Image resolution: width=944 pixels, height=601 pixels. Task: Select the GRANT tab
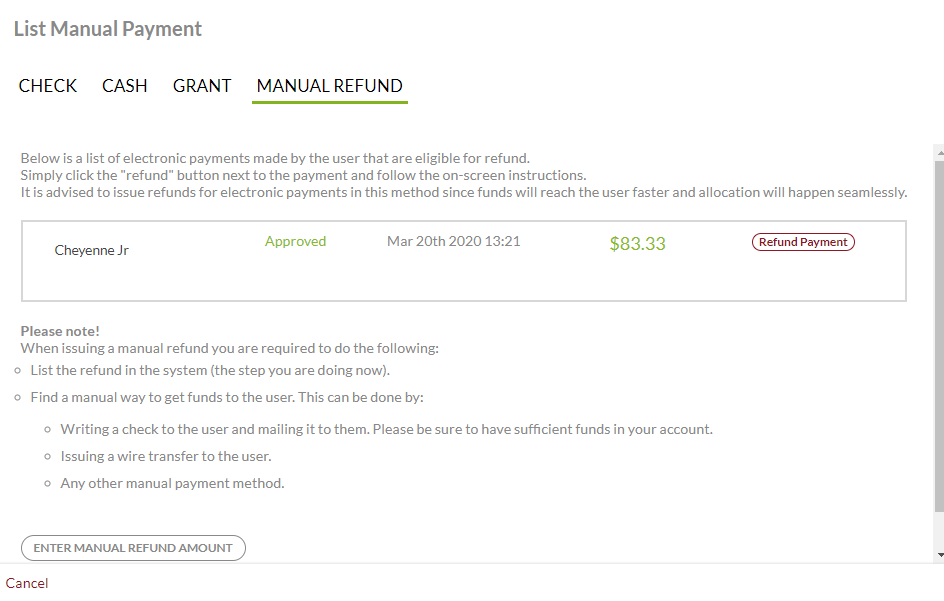pos(202,86)
